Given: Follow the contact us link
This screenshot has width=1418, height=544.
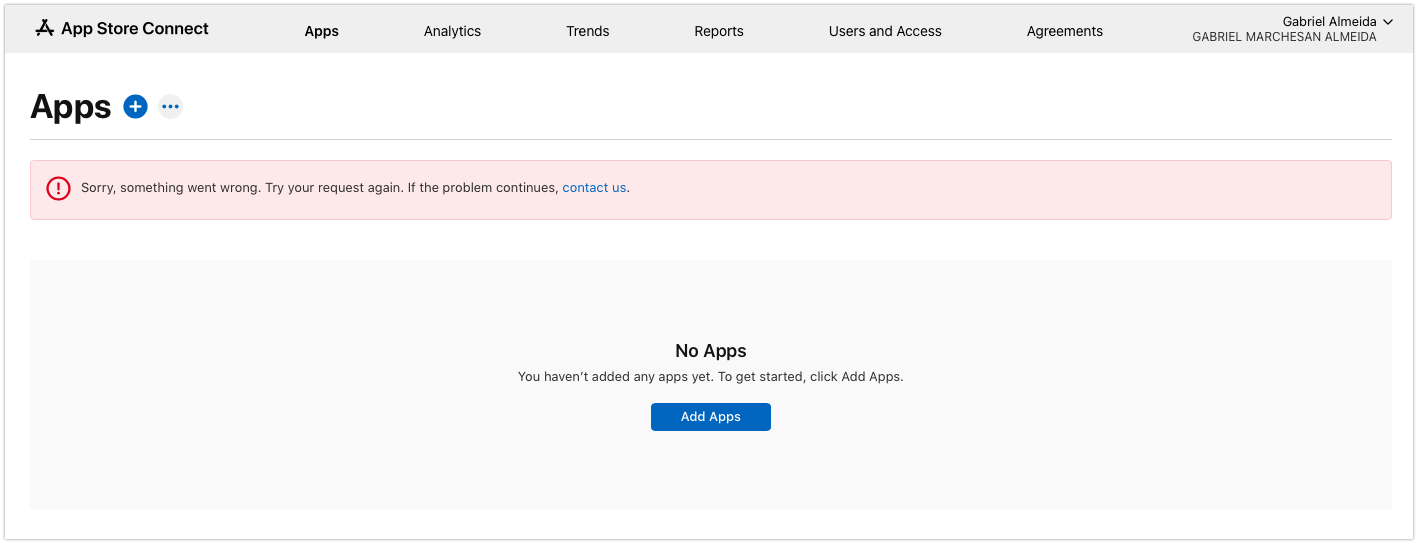Looking at the screenshot, I should coord(594,188).
